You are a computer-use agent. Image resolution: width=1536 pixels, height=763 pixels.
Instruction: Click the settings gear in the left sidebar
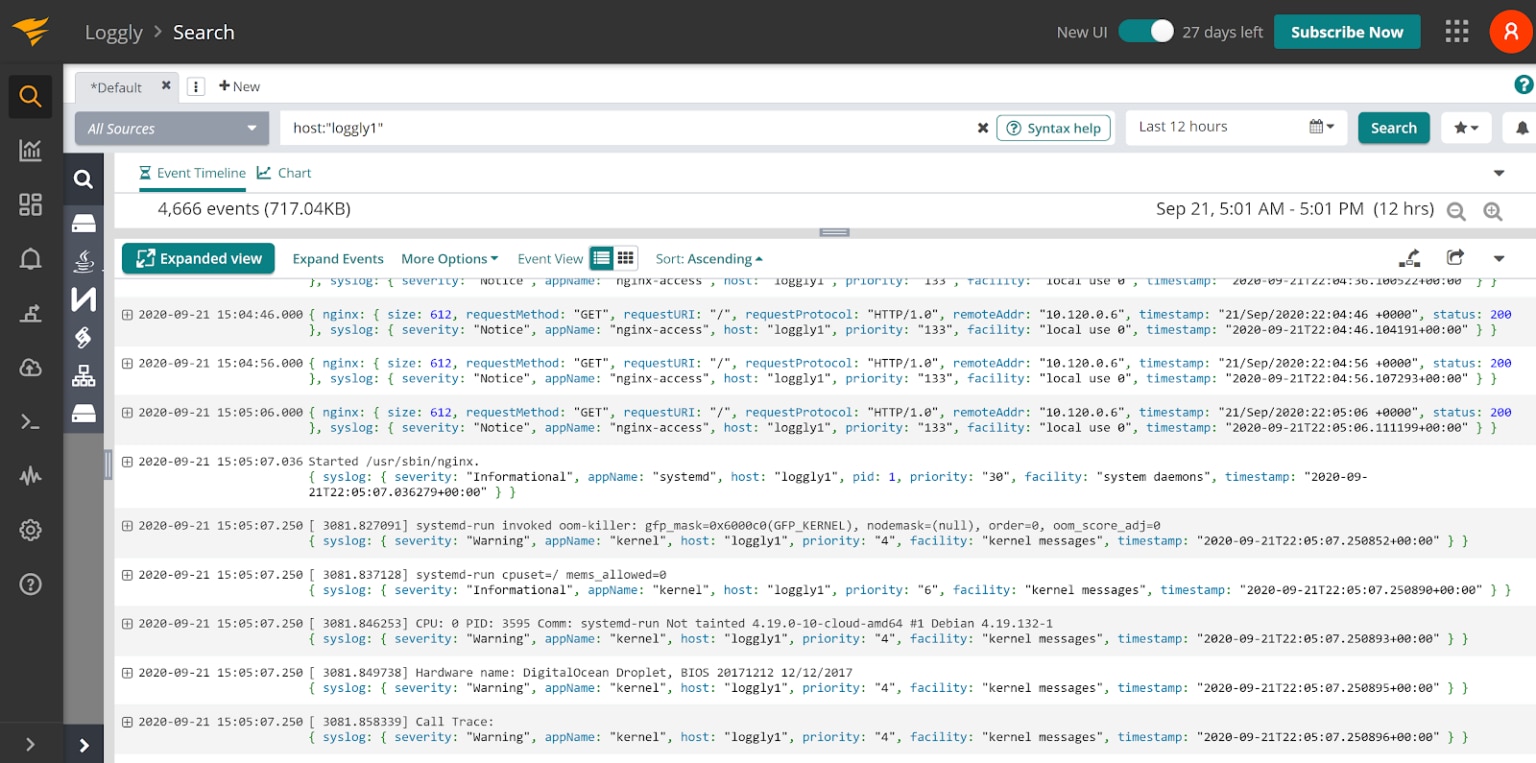(30, 530)
